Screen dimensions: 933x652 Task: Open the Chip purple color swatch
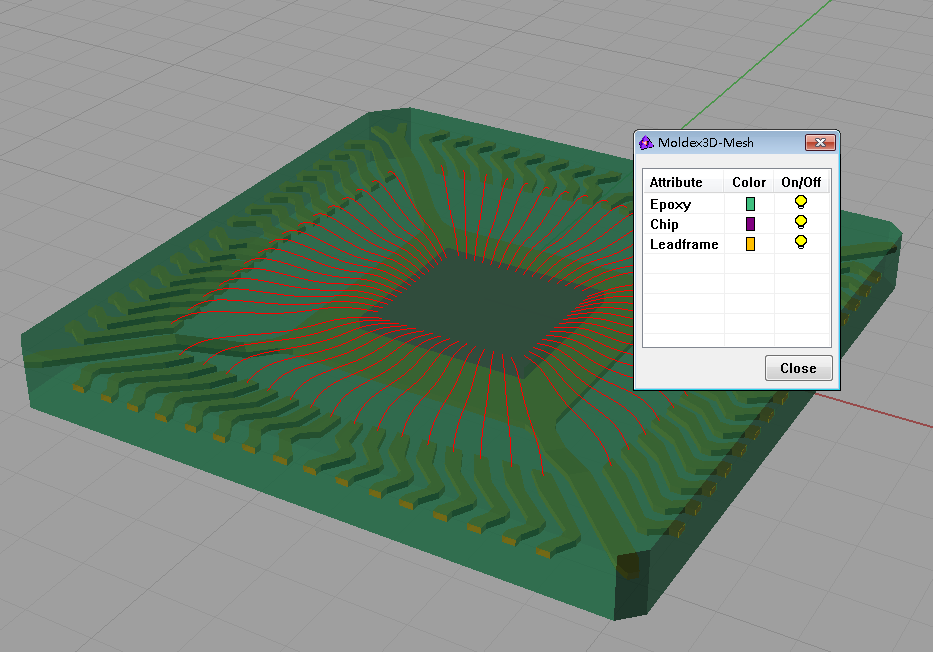(750, 224)
